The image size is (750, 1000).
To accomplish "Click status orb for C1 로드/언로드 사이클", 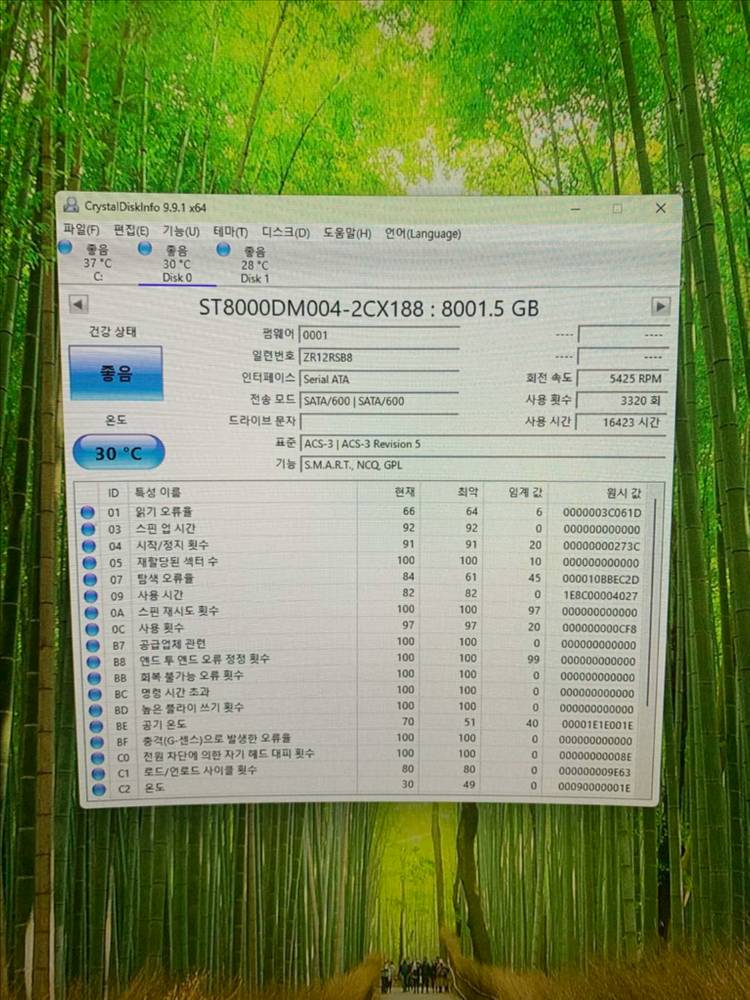I will 98,773.
